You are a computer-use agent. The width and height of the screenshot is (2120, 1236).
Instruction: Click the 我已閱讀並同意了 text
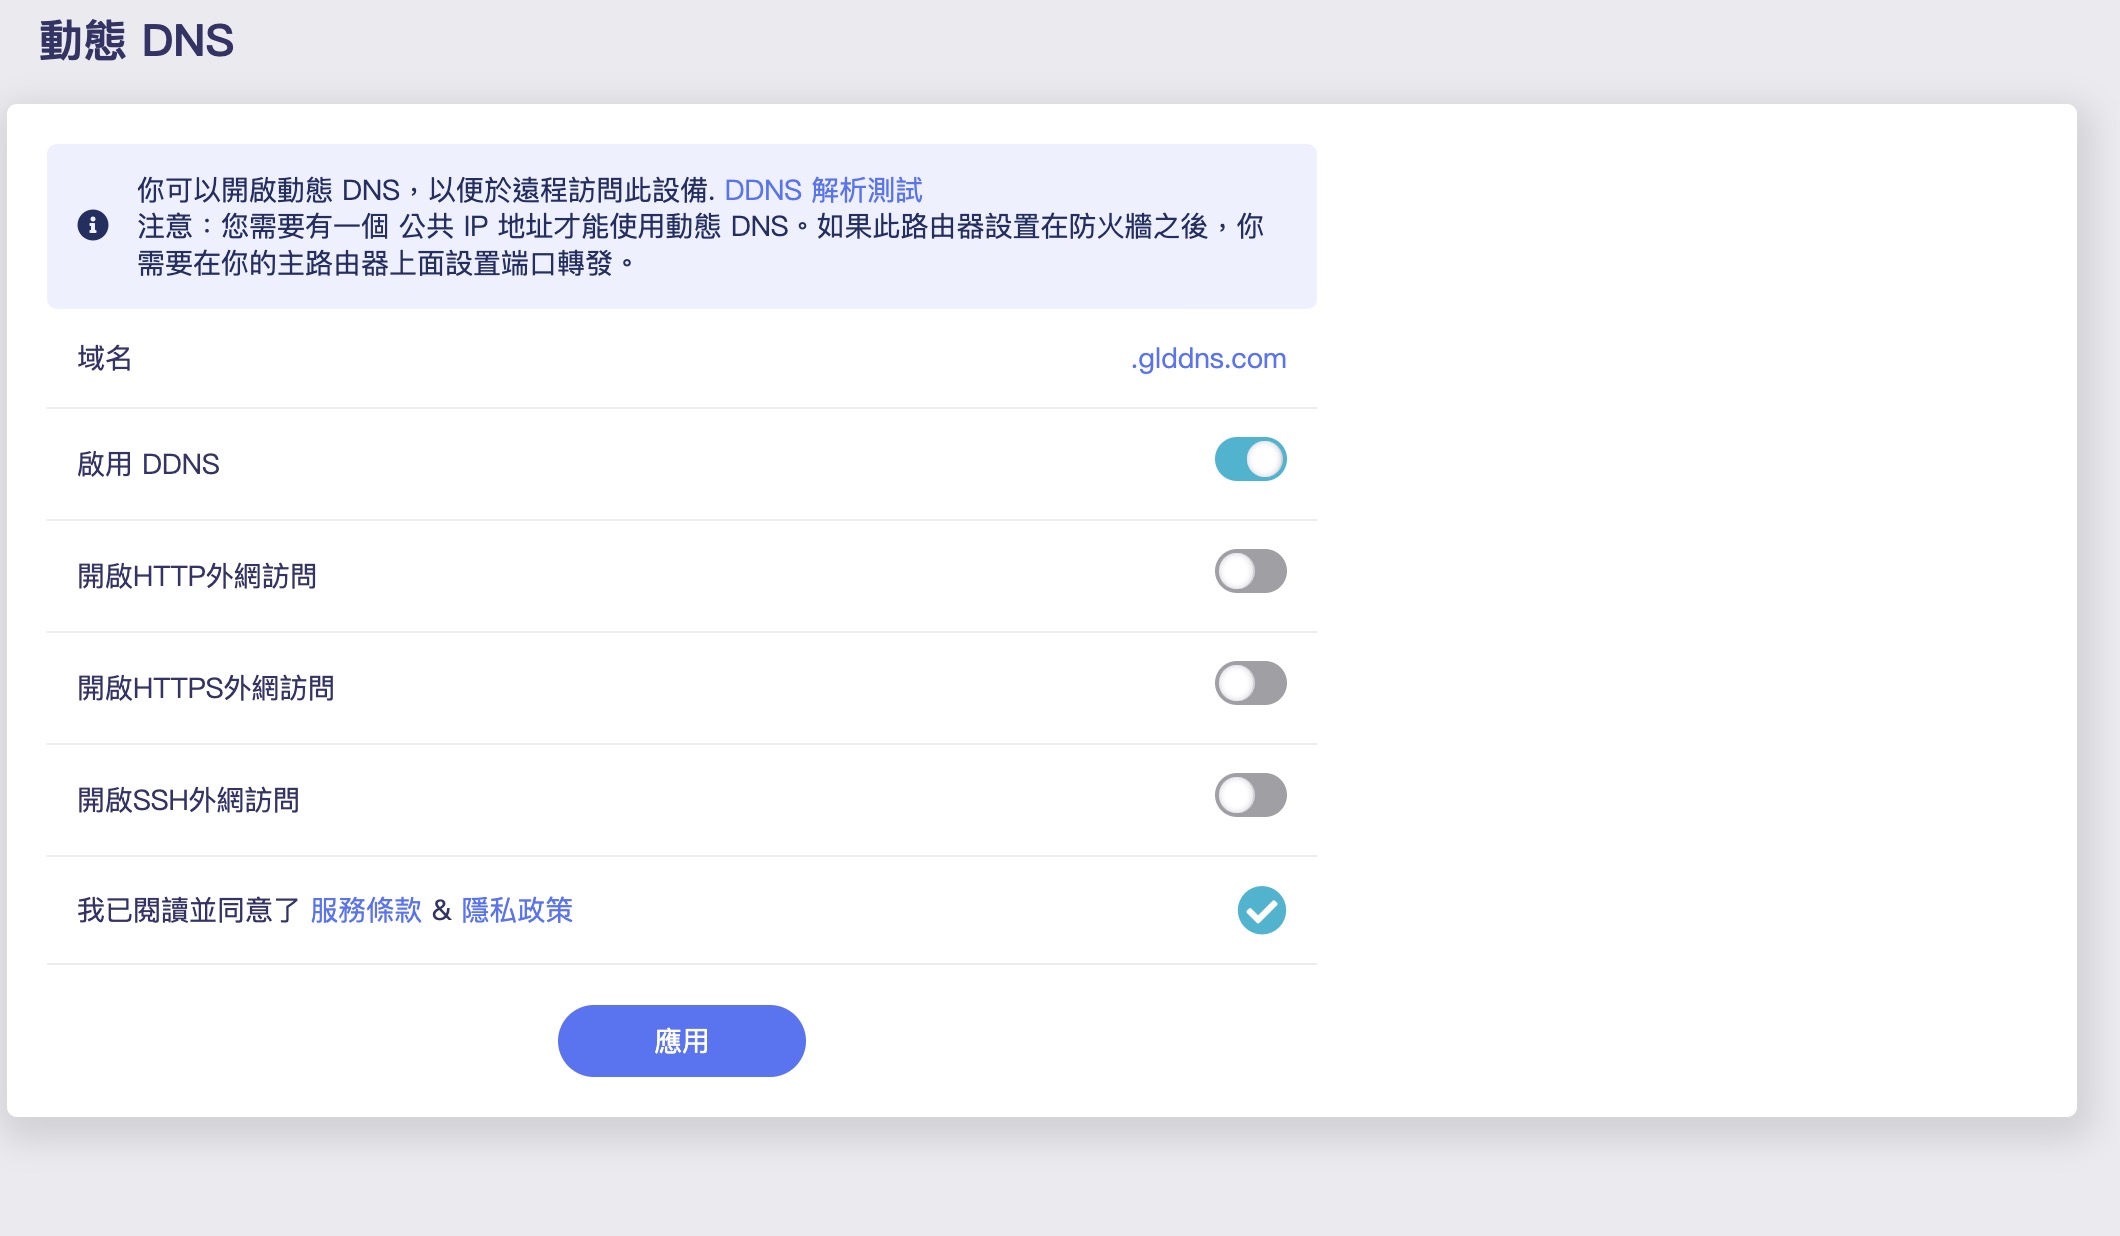pyautogui.click(x=188, y=910)
